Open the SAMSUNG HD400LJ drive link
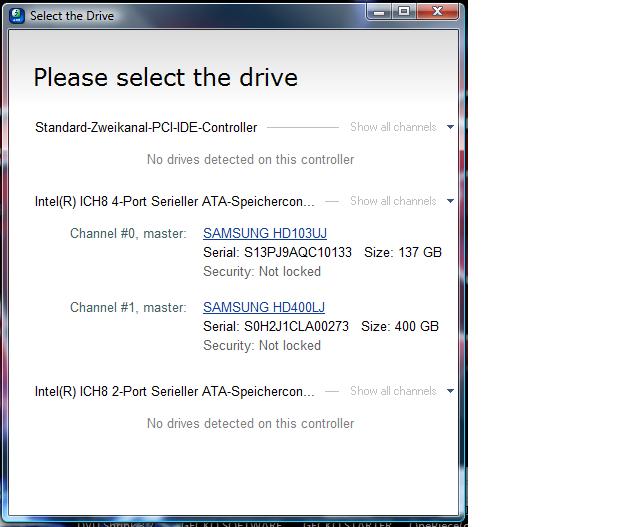 tap(264, 307)
